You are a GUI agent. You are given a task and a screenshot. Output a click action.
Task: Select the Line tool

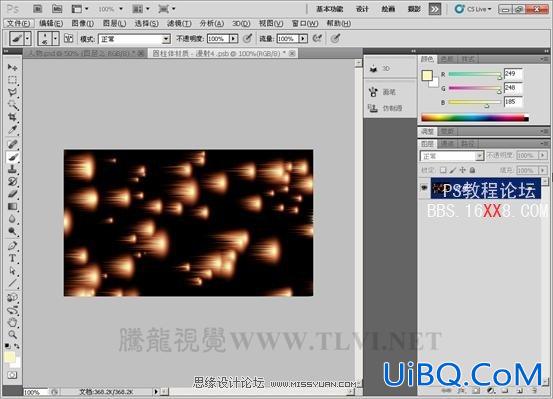pos(12,283)
